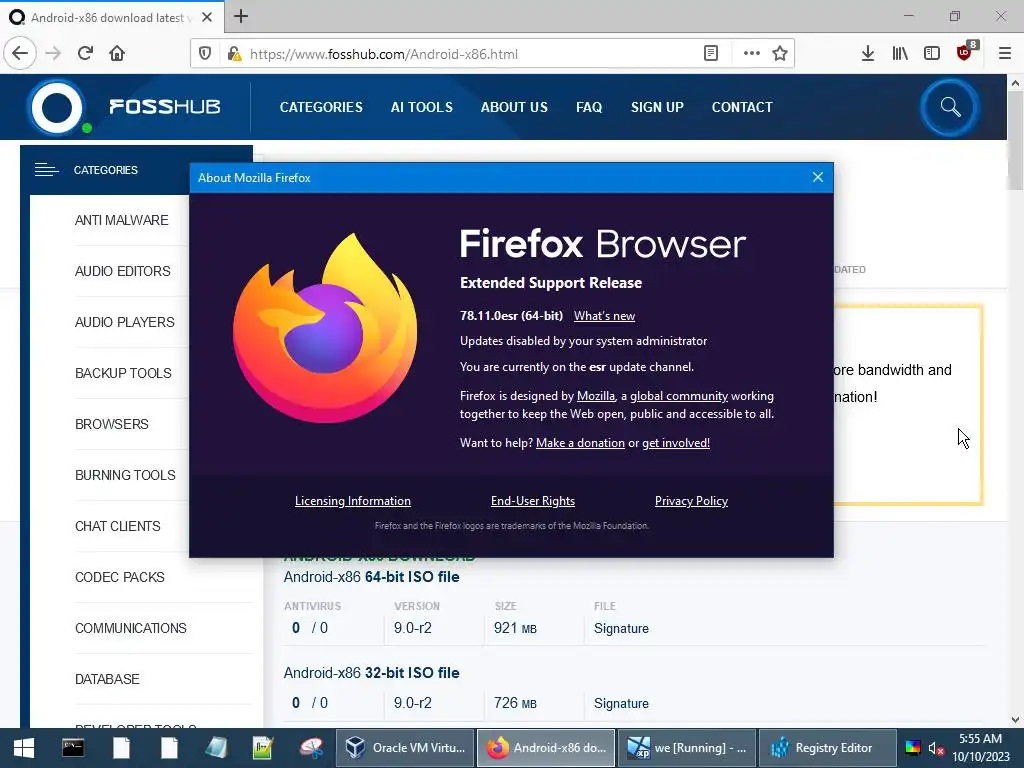Select AUDIO PLAYERS category in sidebar
The height and width of the screenshot is (768, 1024).
[x=125, y=322]
